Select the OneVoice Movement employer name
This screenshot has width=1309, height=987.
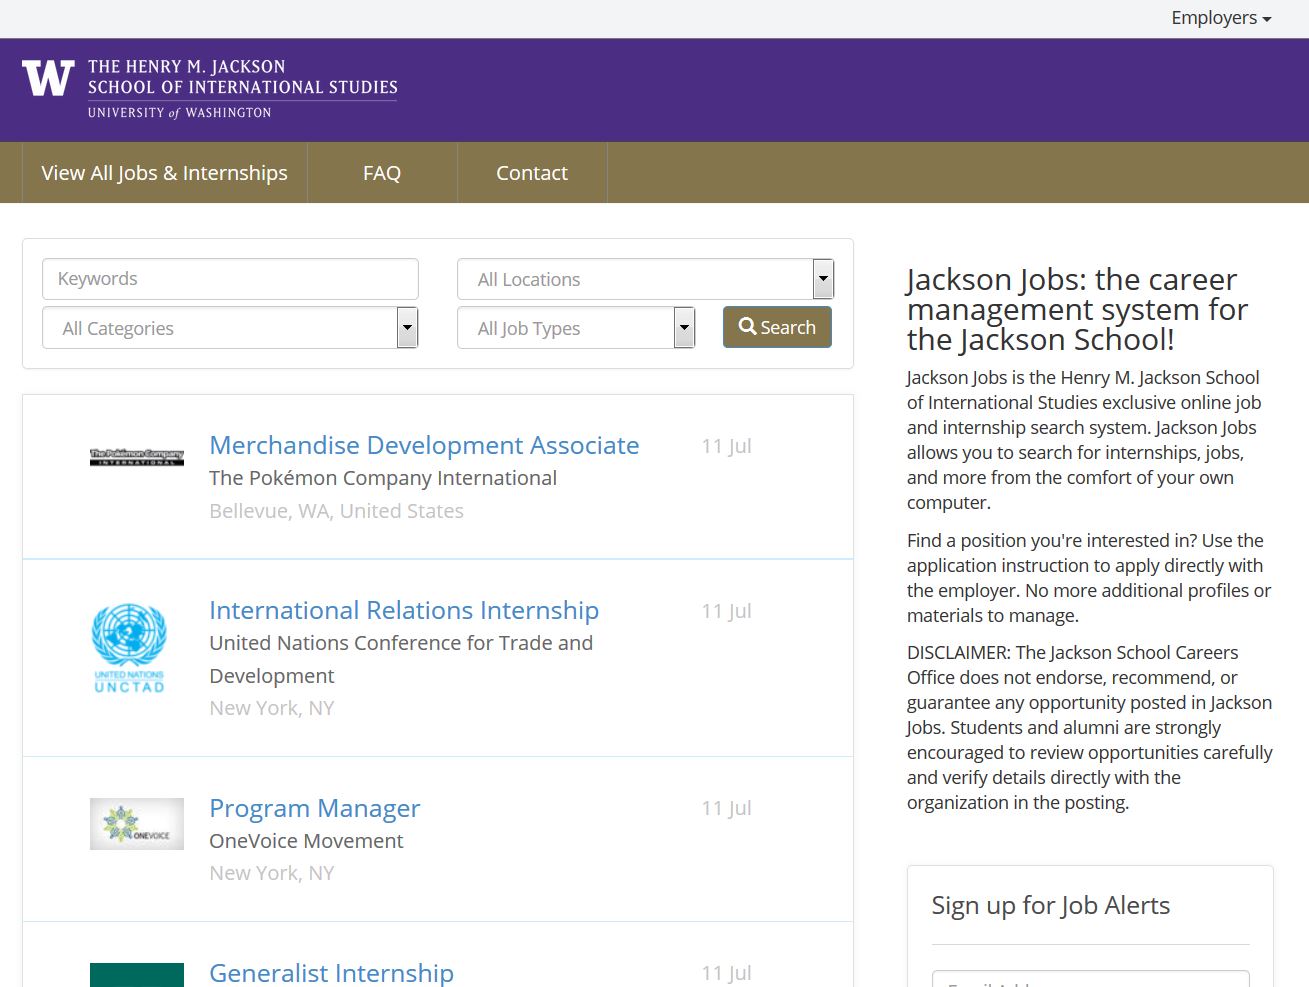pos(306,841)
